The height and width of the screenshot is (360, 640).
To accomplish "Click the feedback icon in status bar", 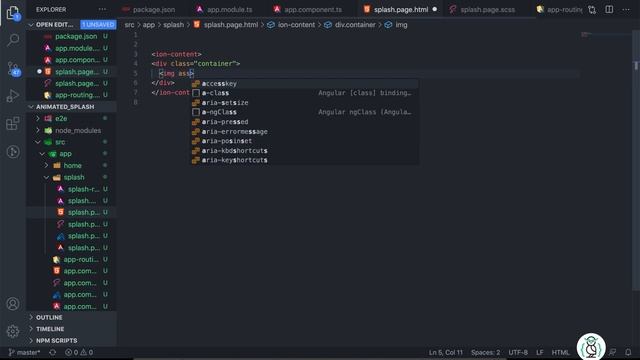I will [x=613, y=352].
